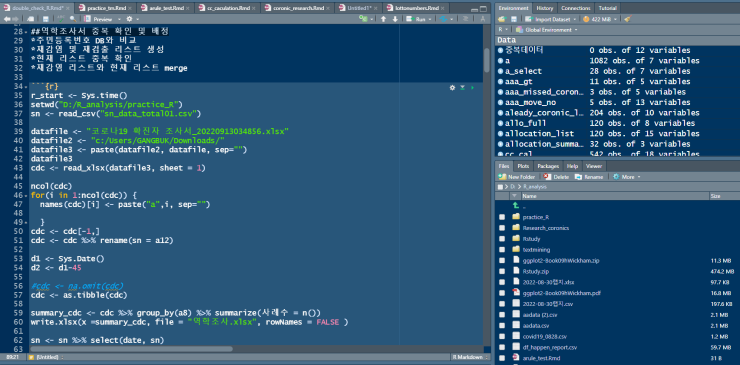The height and width of the screenshot is (365, 740).
Task: Run current chunk green play icon
Action: (x=473, y=87)
